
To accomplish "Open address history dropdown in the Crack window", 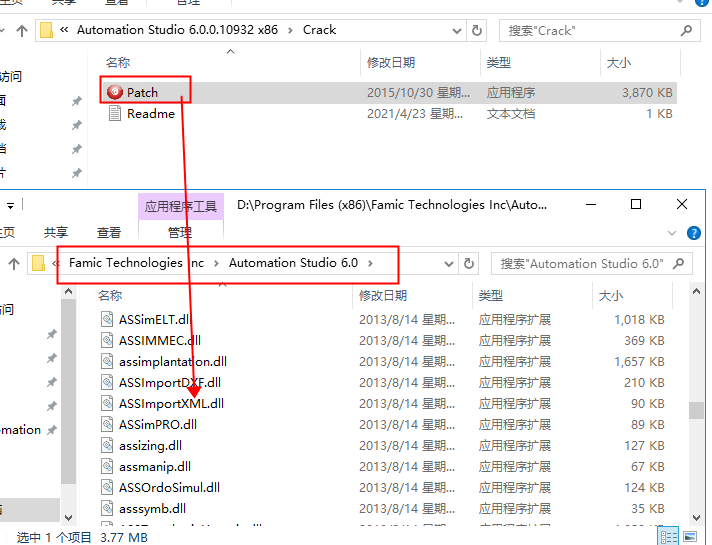I will 457,31.
